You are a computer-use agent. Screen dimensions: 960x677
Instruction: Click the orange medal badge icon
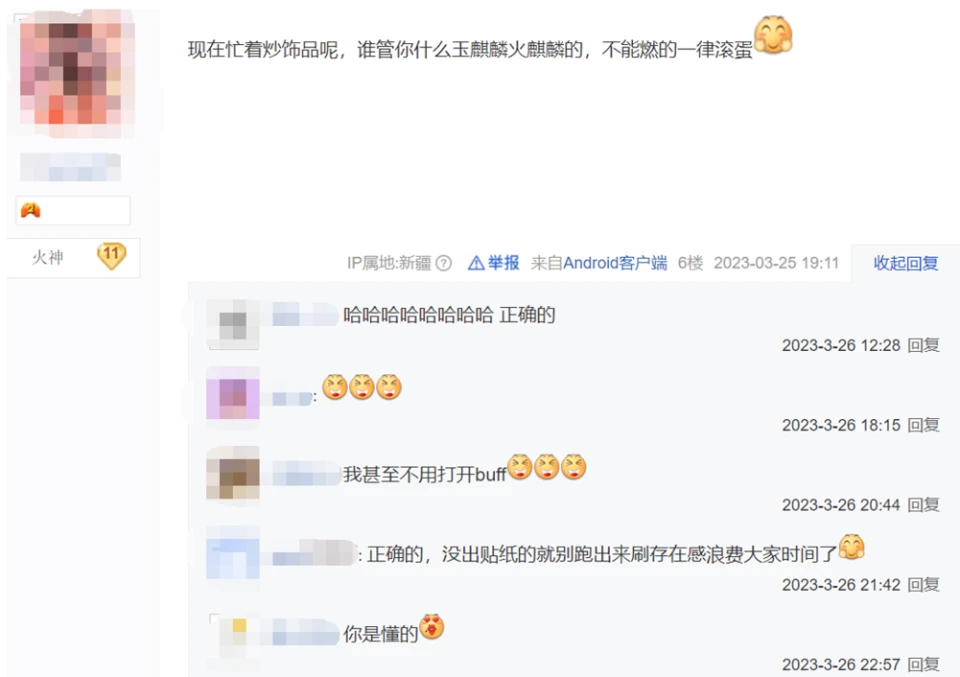[x=31, y=211]
